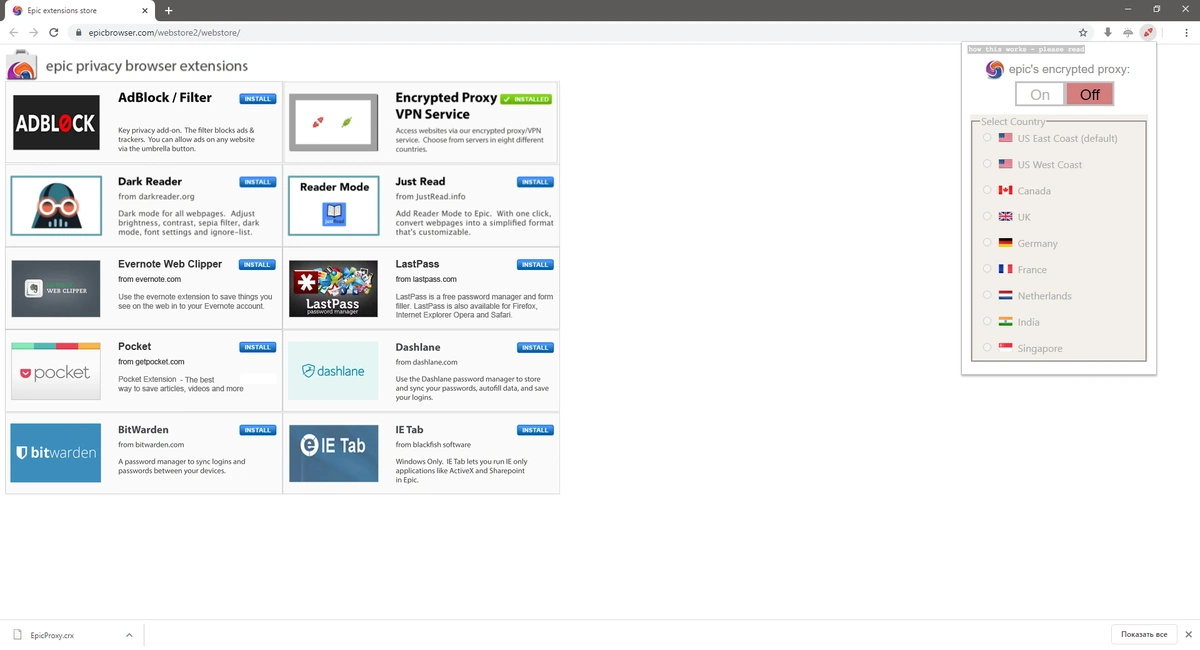The image size is (1200, 650).
Task: Select Netherlands radio button
Action: coord(988,295)
